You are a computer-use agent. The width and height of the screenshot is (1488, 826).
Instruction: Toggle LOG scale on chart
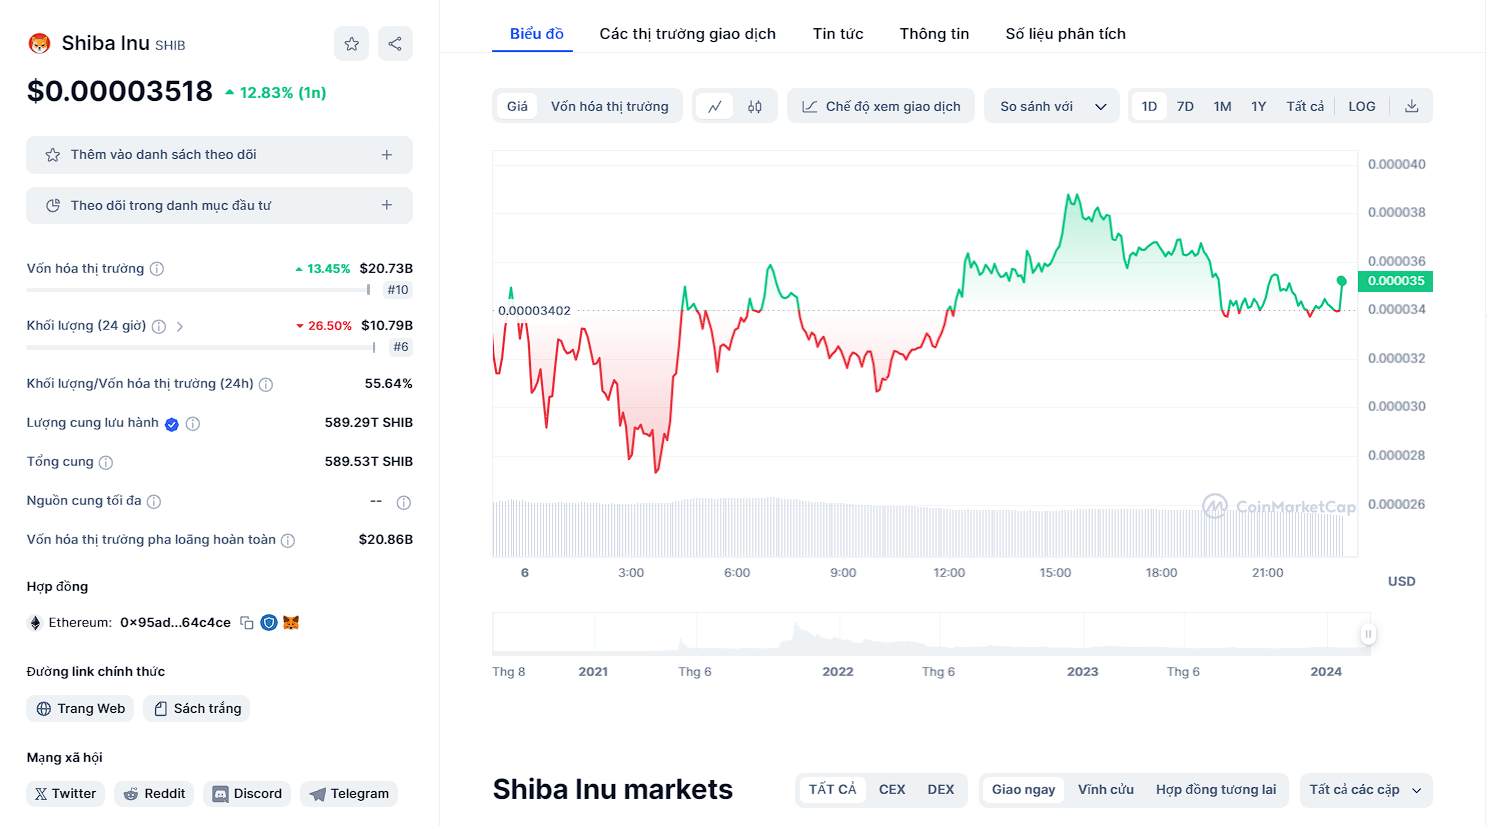point(1362,106)
